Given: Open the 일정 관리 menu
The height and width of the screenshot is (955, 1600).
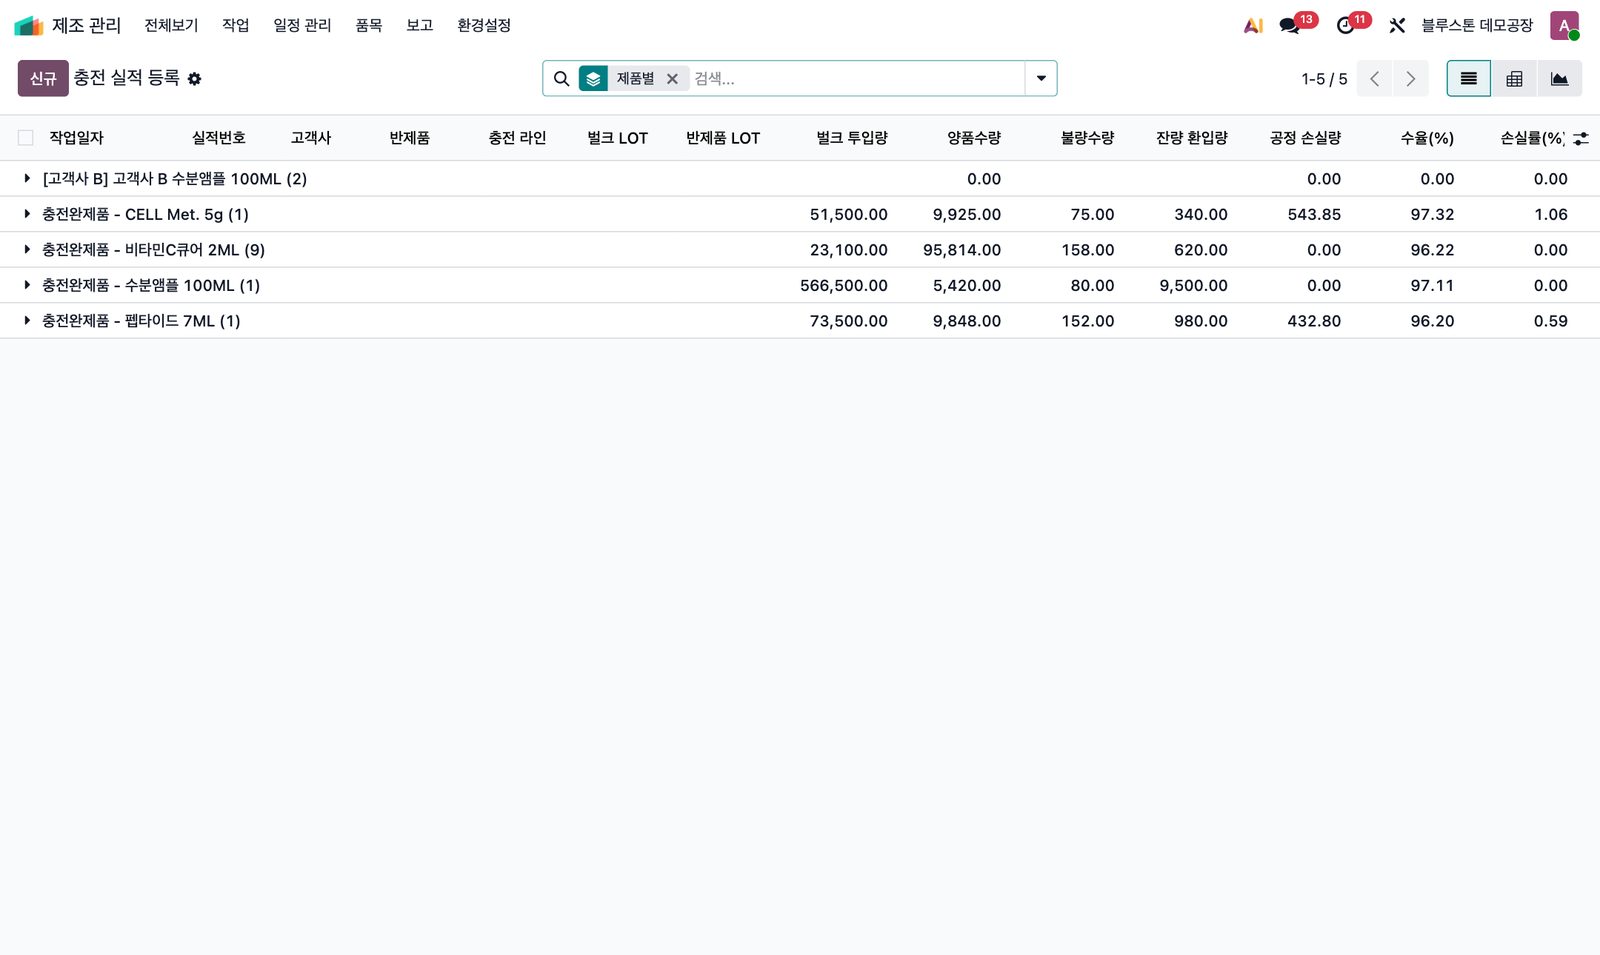Looking at the screenshot, I should pyautogui.click(x=302, y=25).
